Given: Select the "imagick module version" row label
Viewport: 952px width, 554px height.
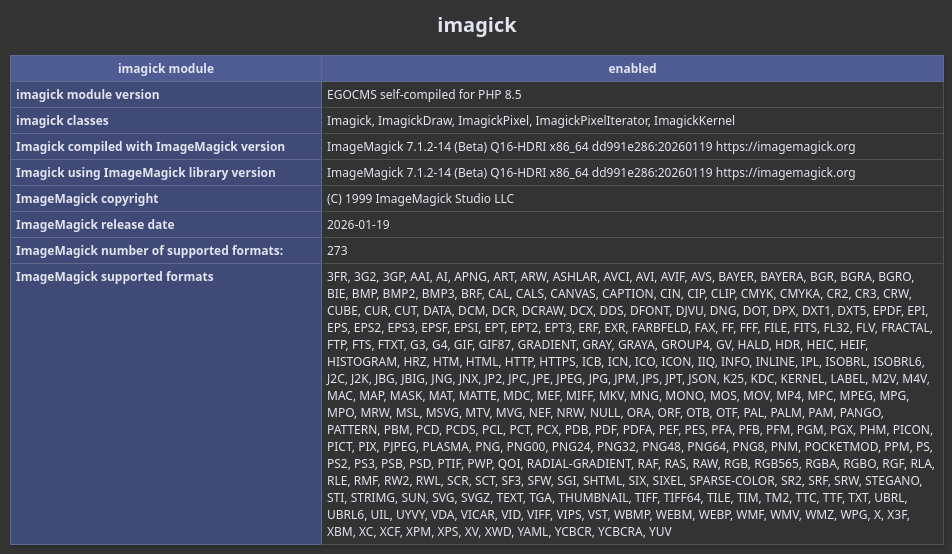Looking at the screenshot, I should (88, 95).
